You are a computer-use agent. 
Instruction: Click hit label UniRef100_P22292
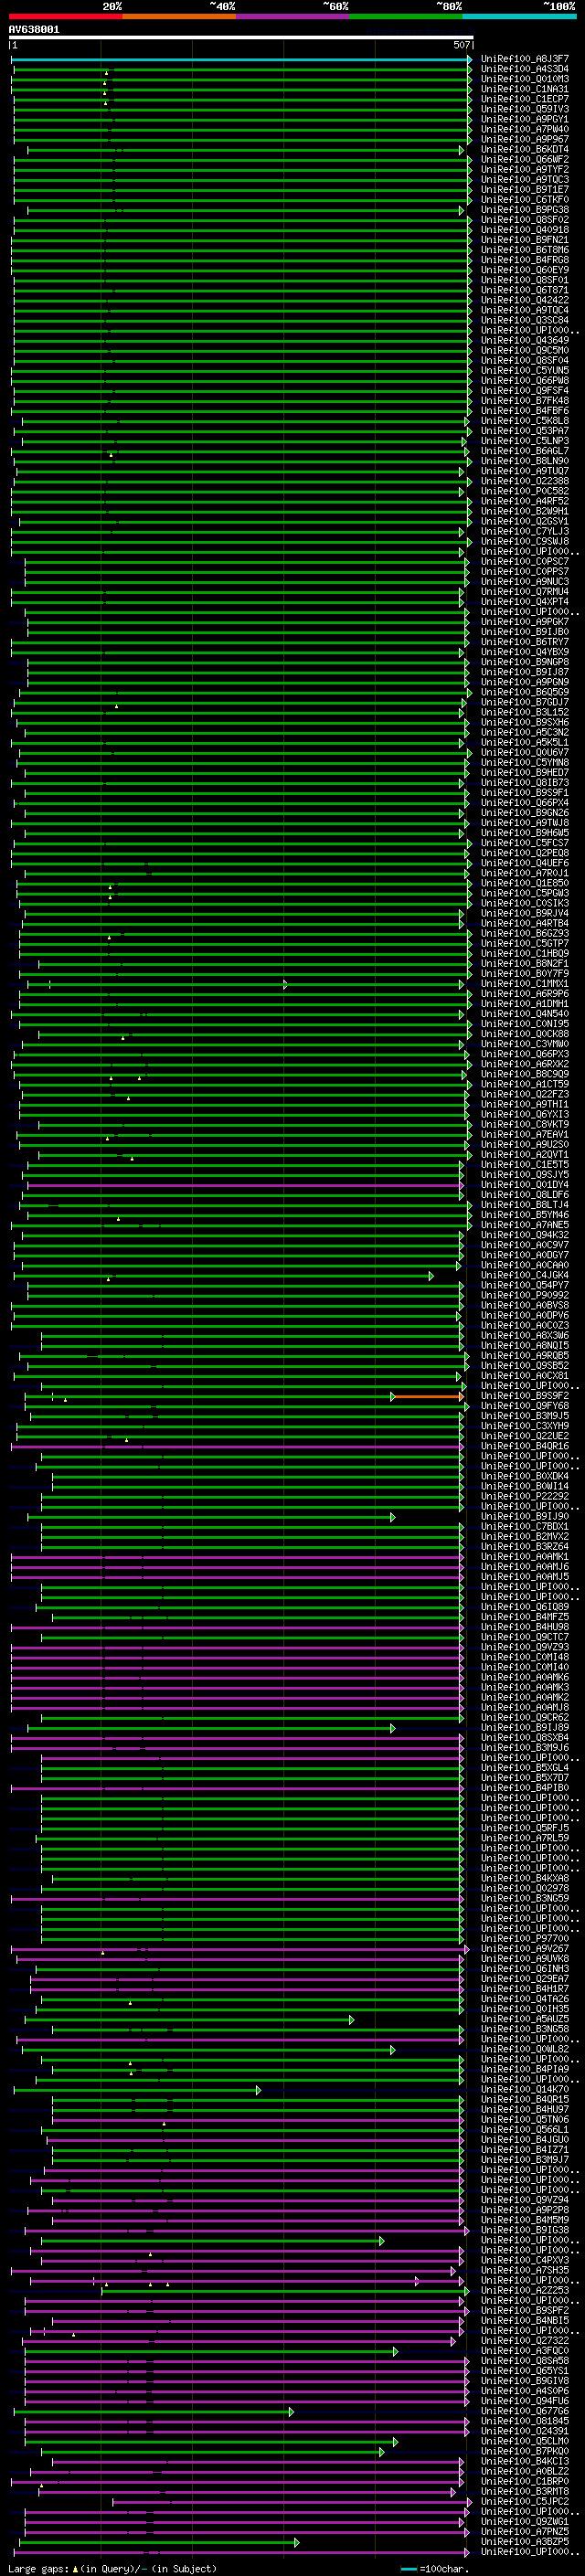[x=524, y=1496]
